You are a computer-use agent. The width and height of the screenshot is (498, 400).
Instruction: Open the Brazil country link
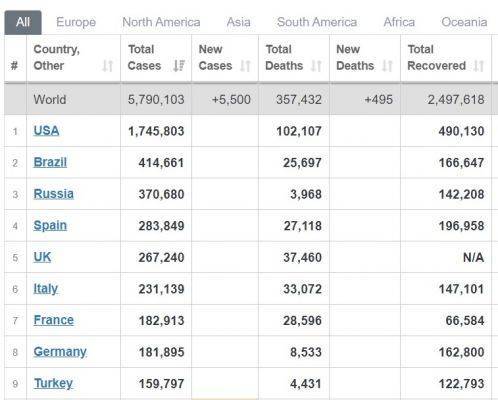[x=50, y=162]
